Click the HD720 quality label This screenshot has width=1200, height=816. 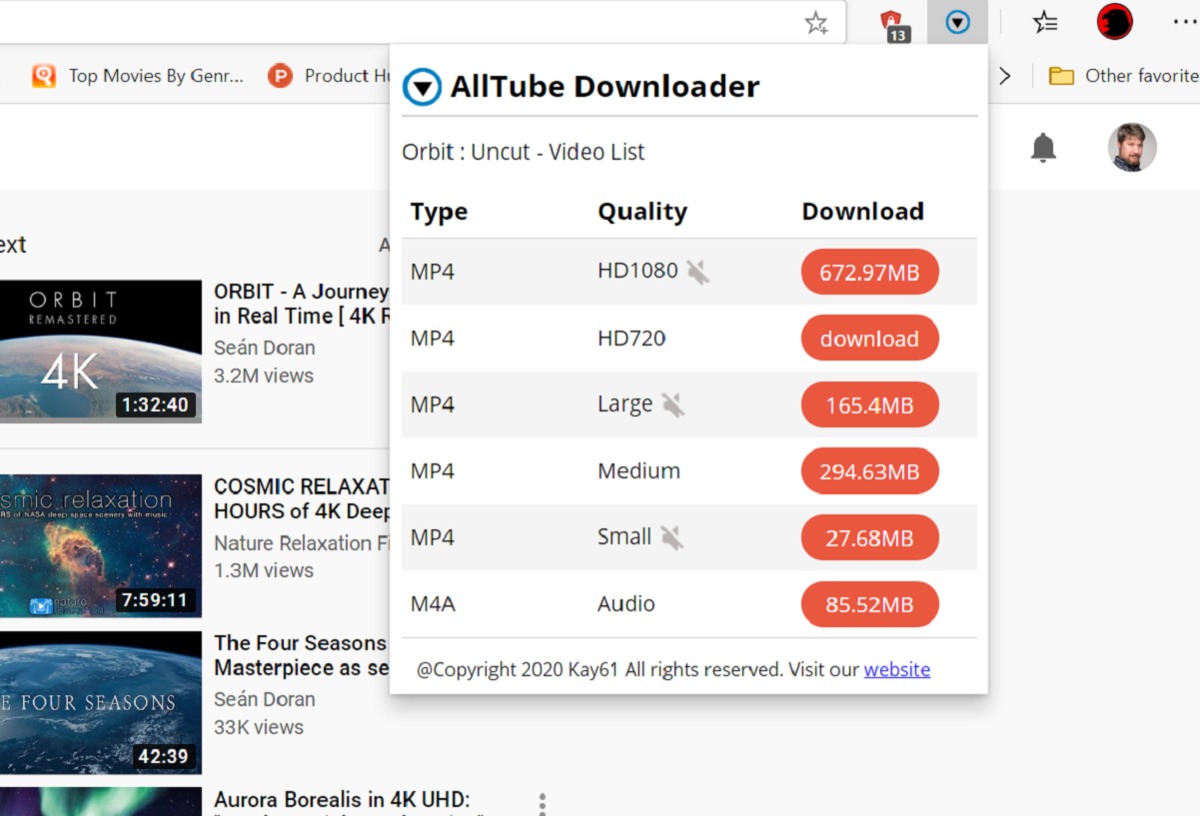pos(631,338)
